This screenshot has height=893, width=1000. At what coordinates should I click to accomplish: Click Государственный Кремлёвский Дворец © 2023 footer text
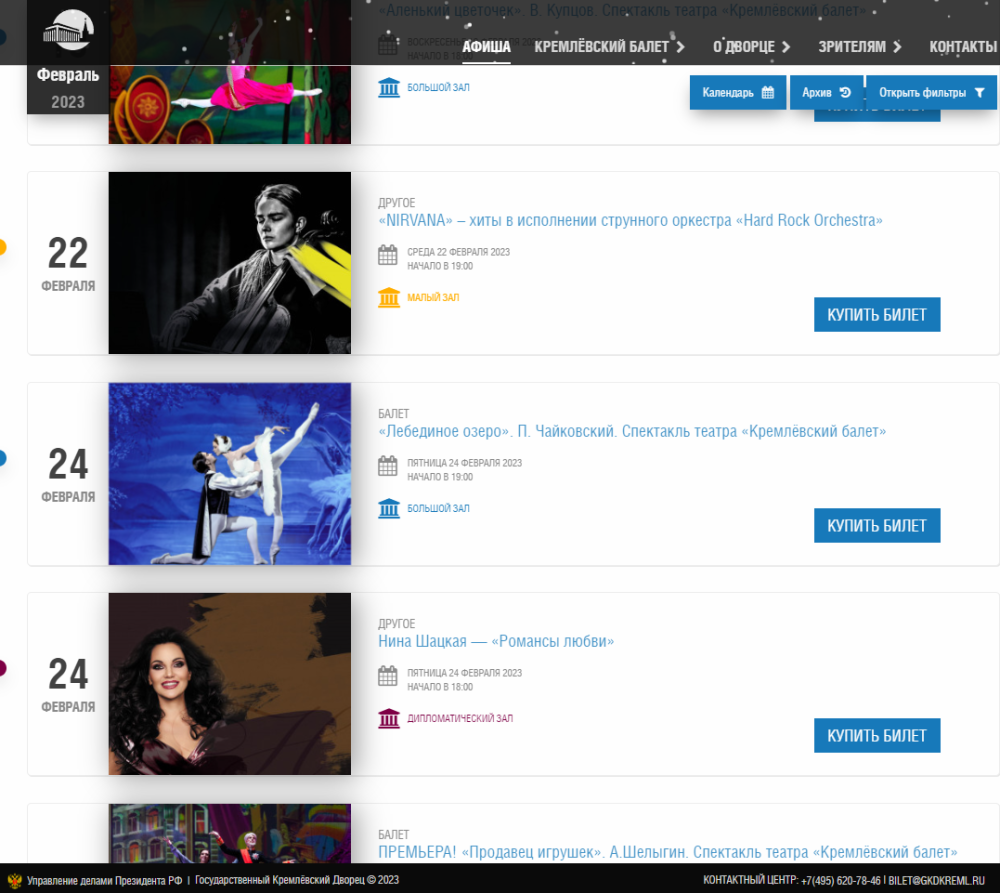pyautogui.click(x=297, y=880)
